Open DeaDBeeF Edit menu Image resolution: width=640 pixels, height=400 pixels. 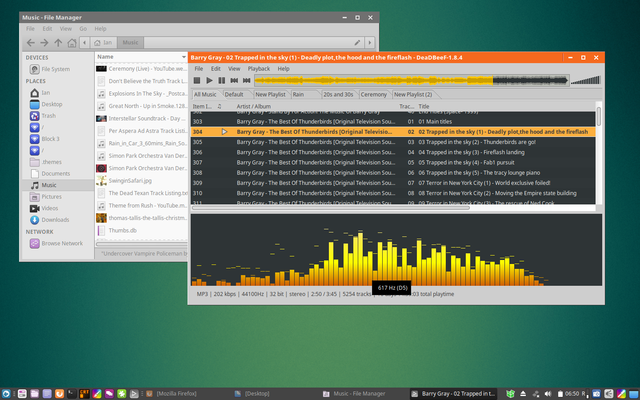216,69
